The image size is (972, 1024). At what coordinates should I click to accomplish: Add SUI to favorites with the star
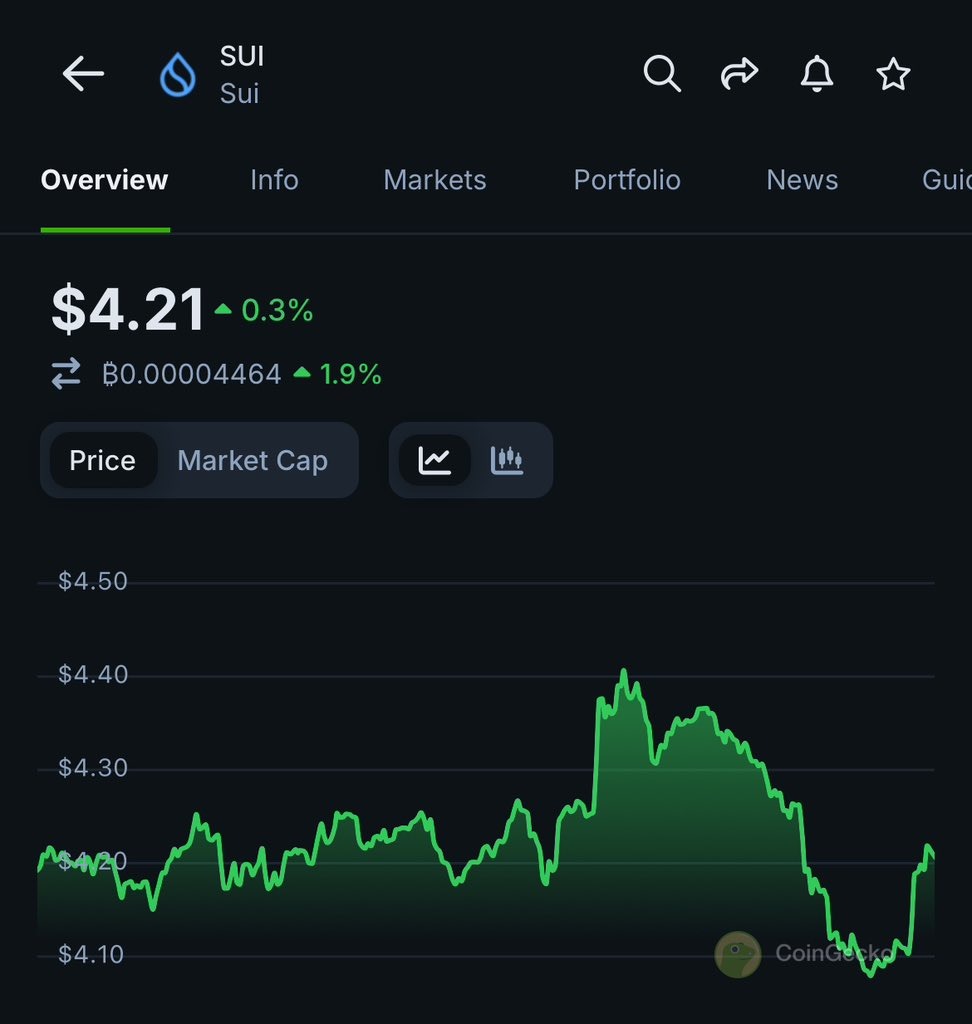pos(893,74)
